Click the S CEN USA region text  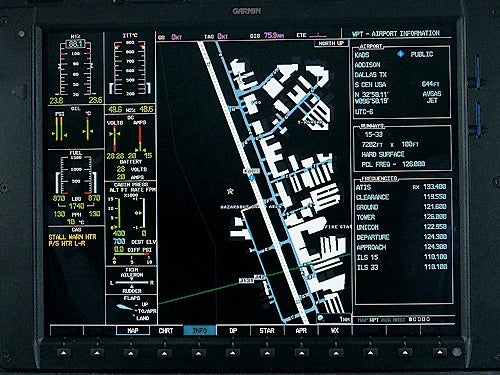[x=370, y=85]
